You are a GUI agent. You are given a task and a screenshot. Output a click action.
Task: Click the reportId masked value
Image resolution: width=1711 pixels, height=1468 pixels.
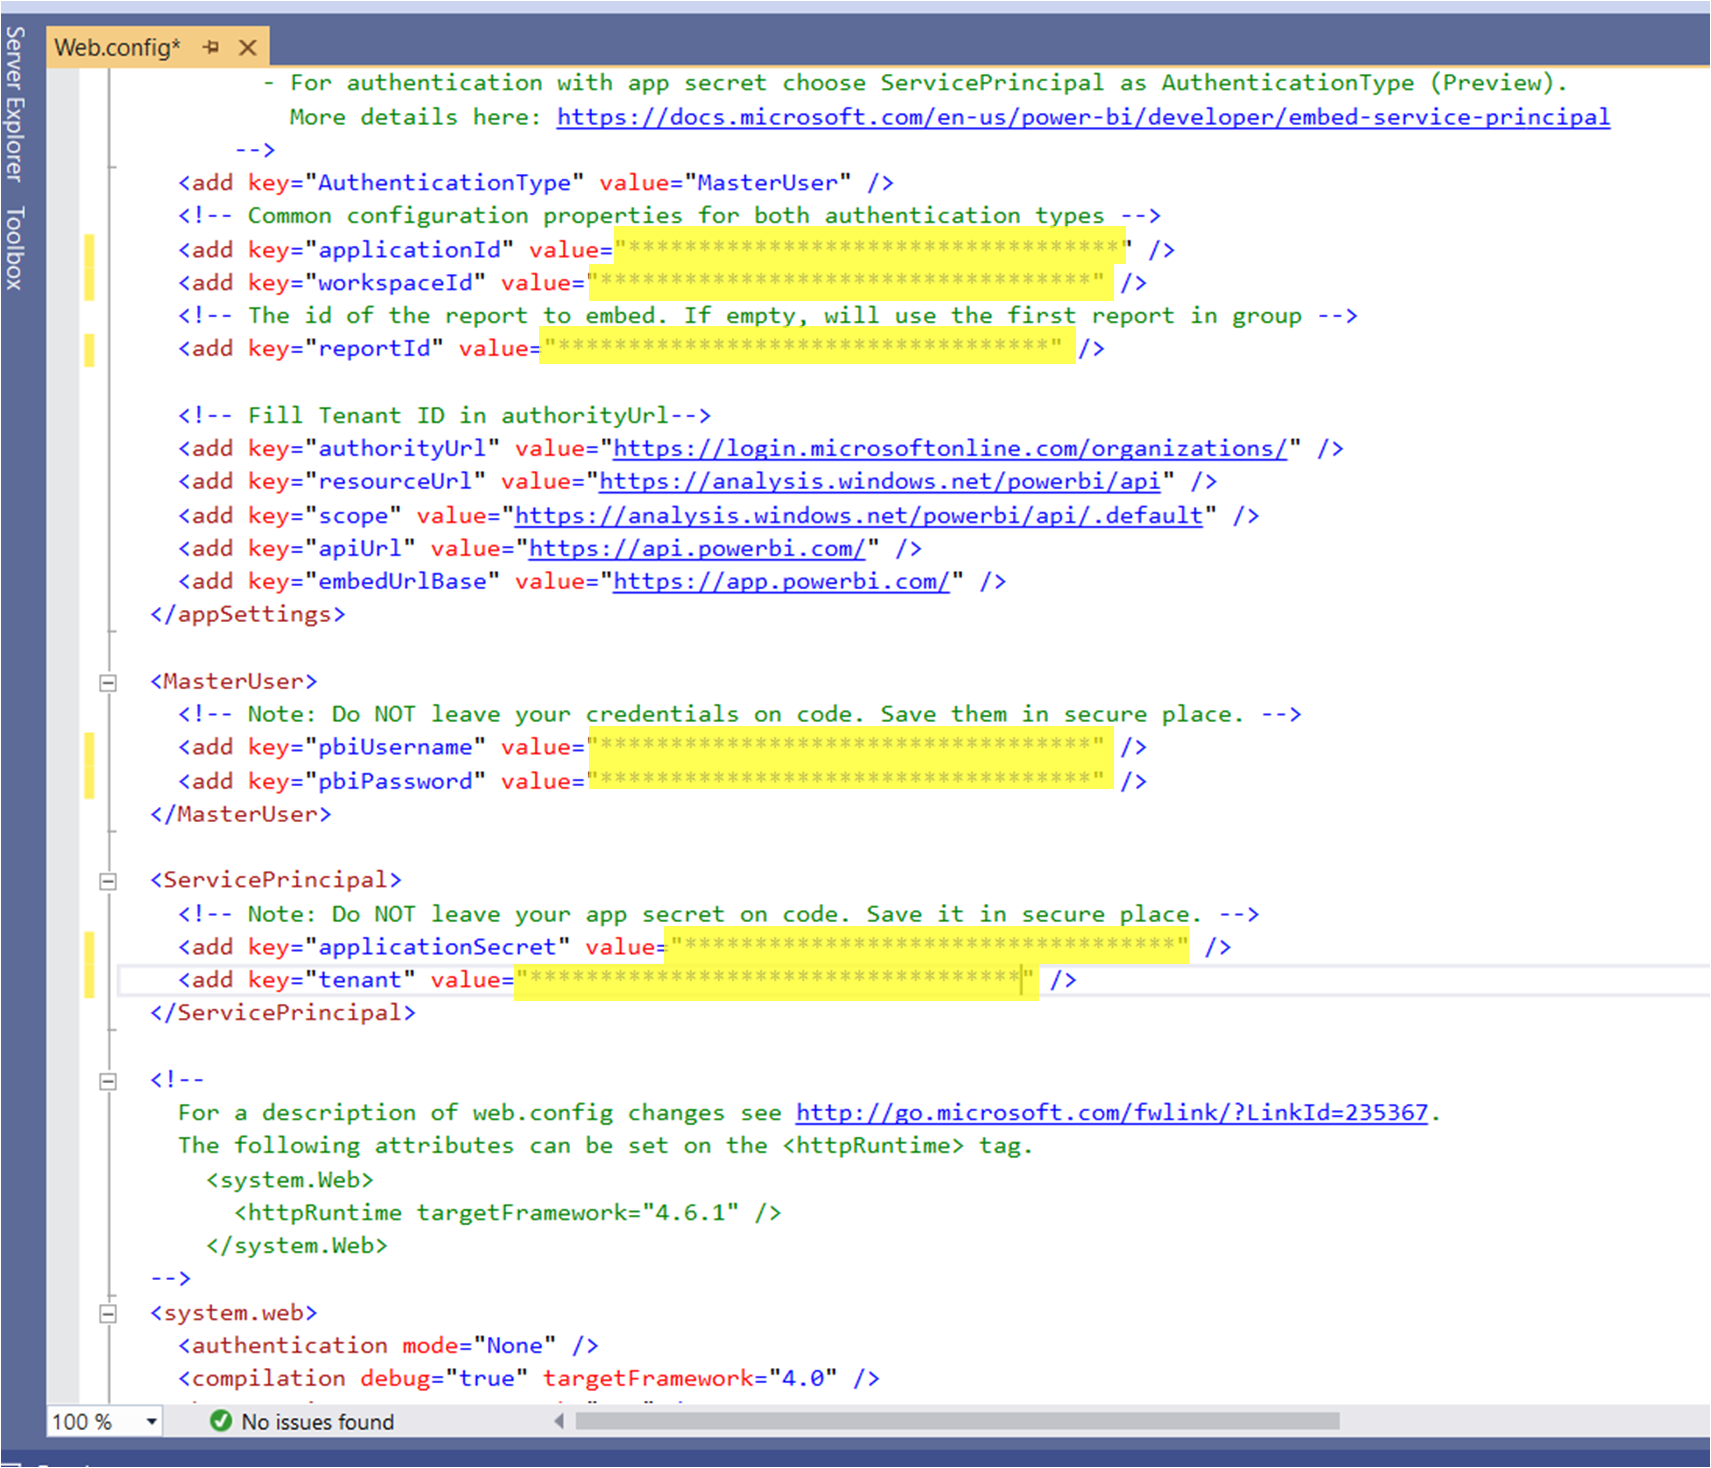click(x=808, y=348)
